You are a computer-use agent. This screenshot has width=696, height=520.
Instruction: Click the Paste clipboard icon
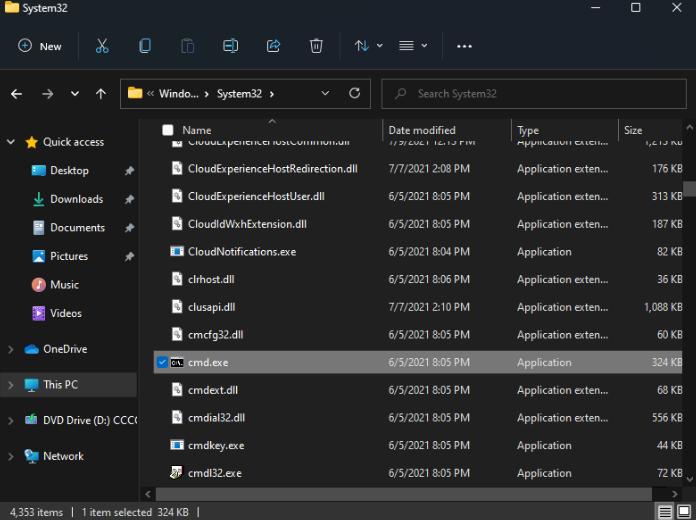tap(188, 46)
